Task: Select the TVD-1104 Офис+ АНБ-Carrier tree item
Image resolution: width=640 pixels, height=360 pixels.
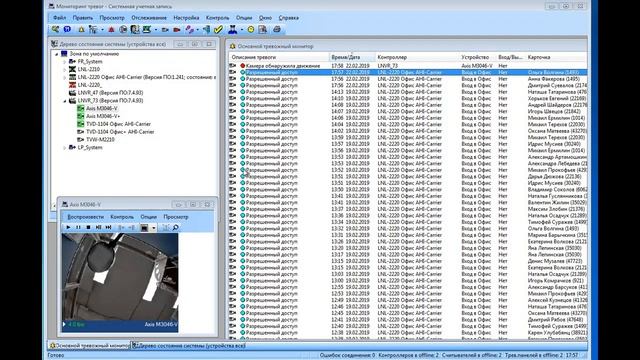Action: point(120,132)
